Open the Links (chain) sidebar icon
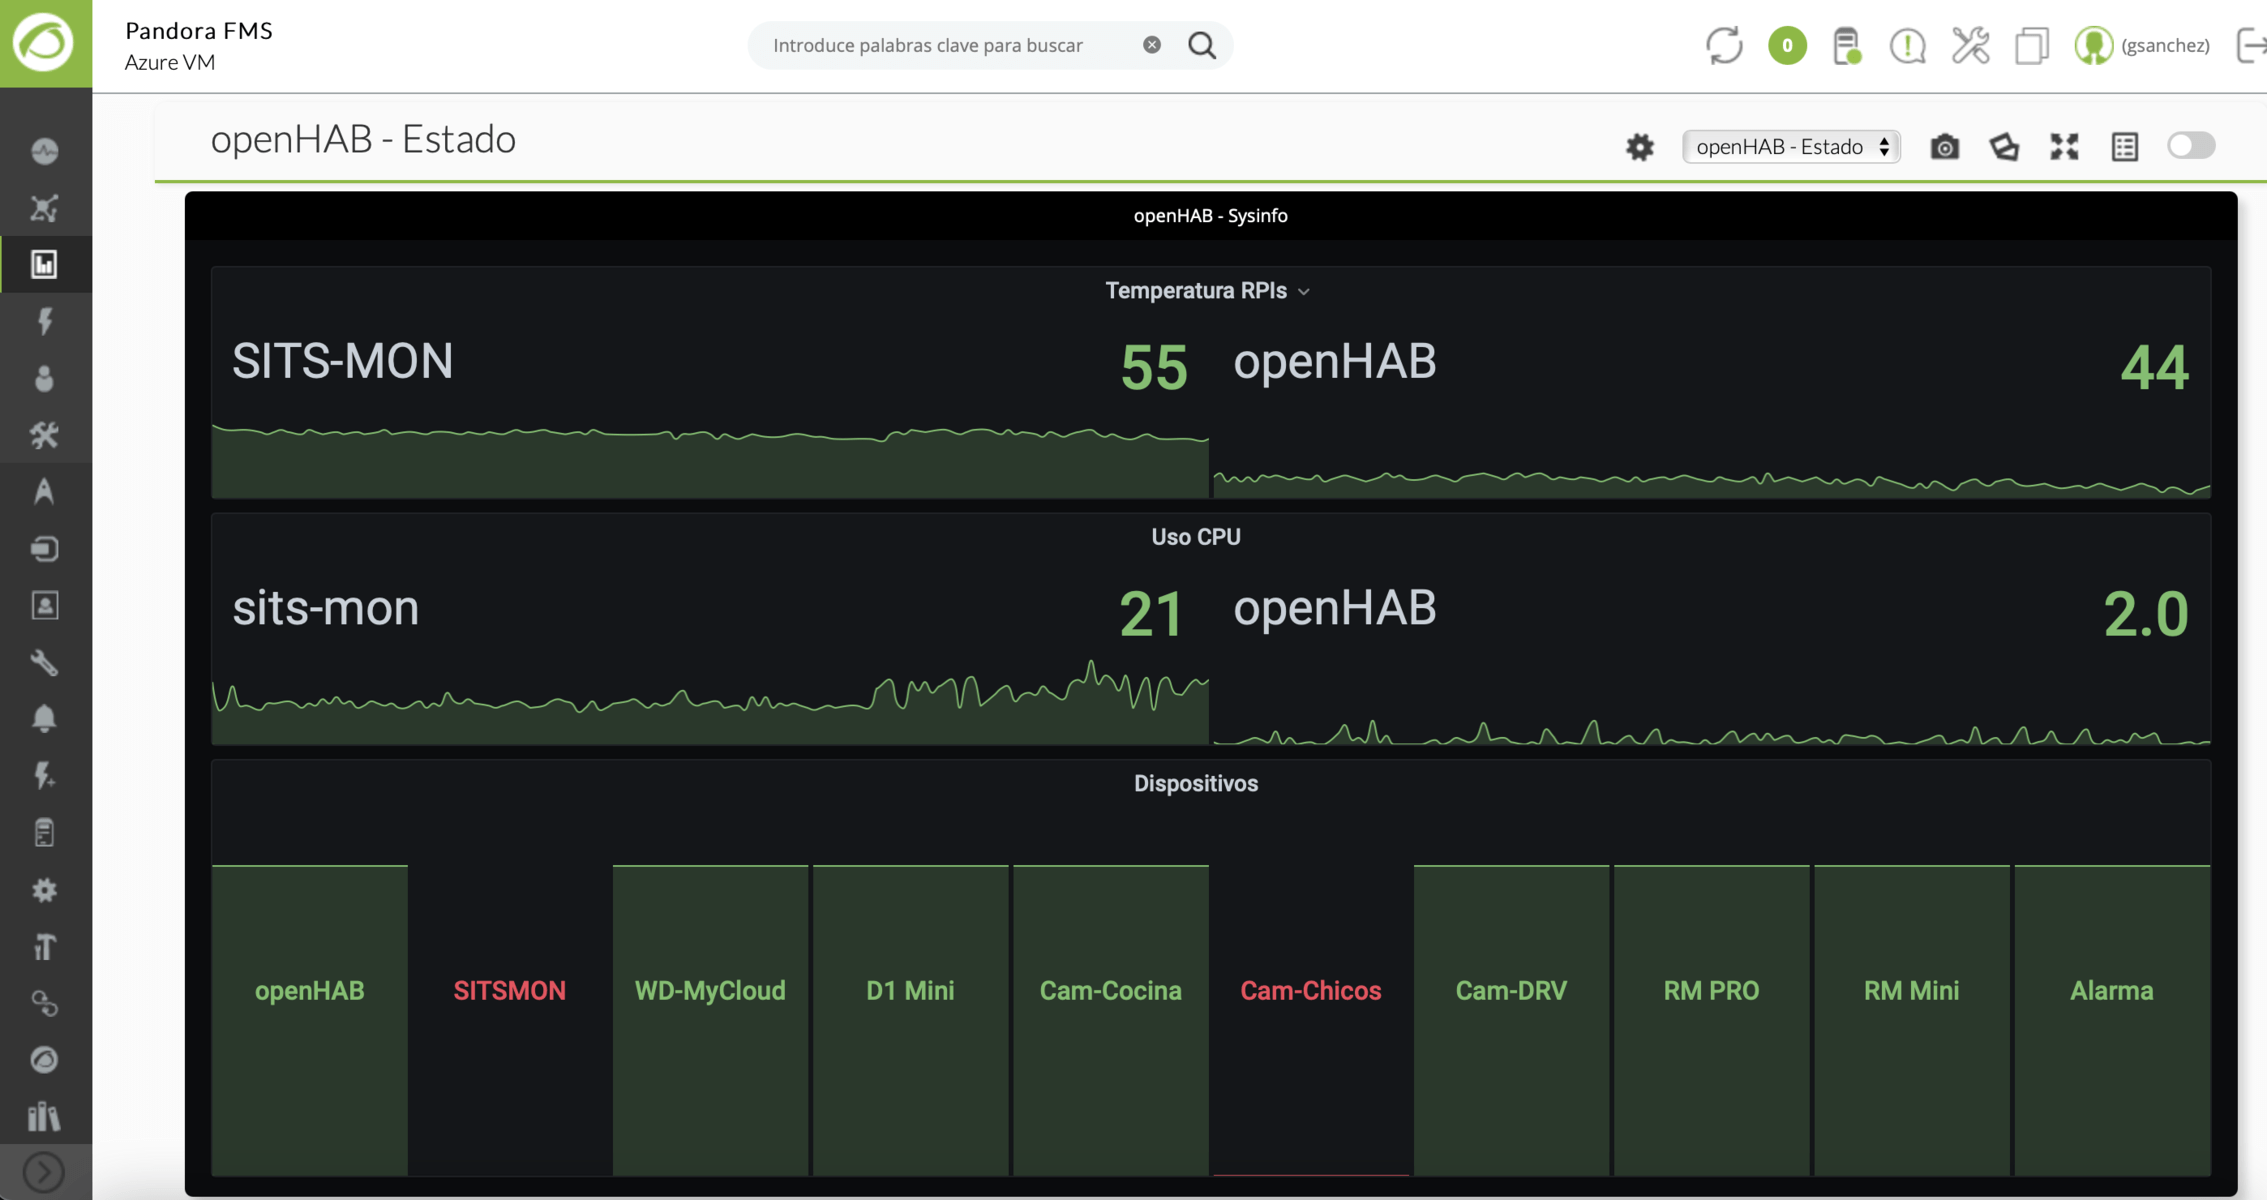The height and width of the screenshot is (1200, 2267). pyautogui.click(x=44, y=1003)
